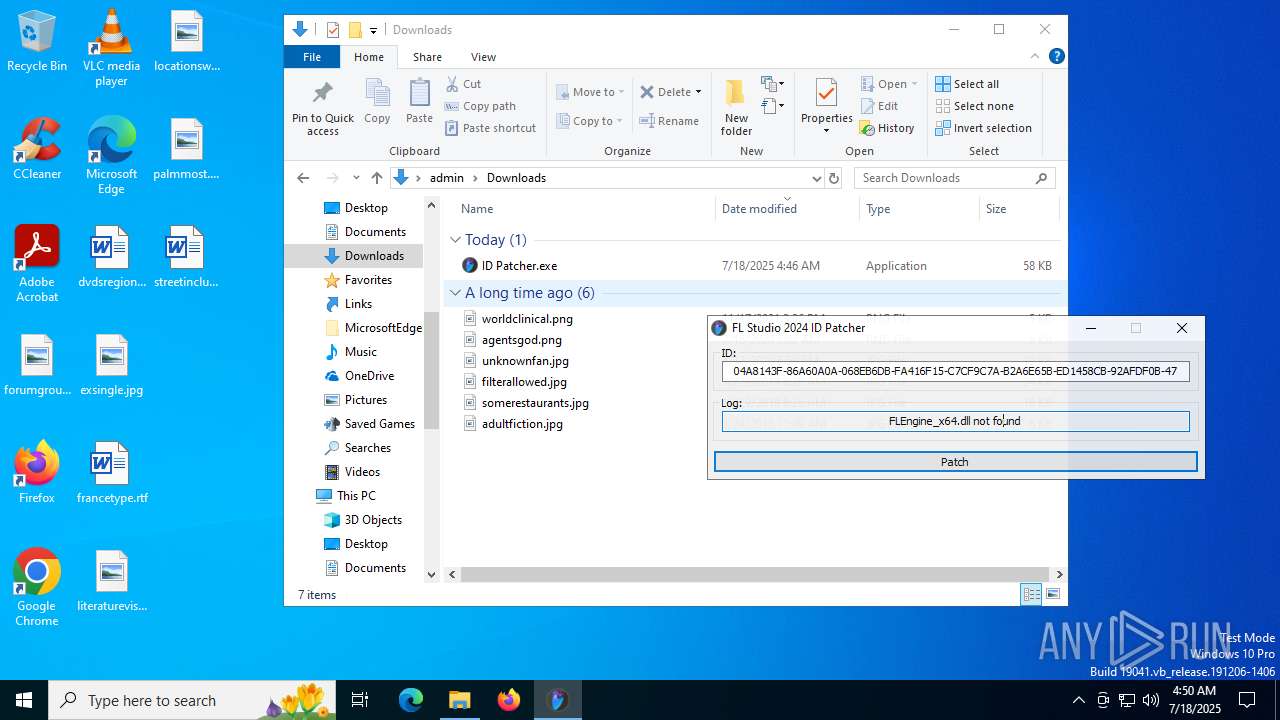The image size is (1280, 720).
Task: Click the Properties icon
Action: [x=826, y=93]
